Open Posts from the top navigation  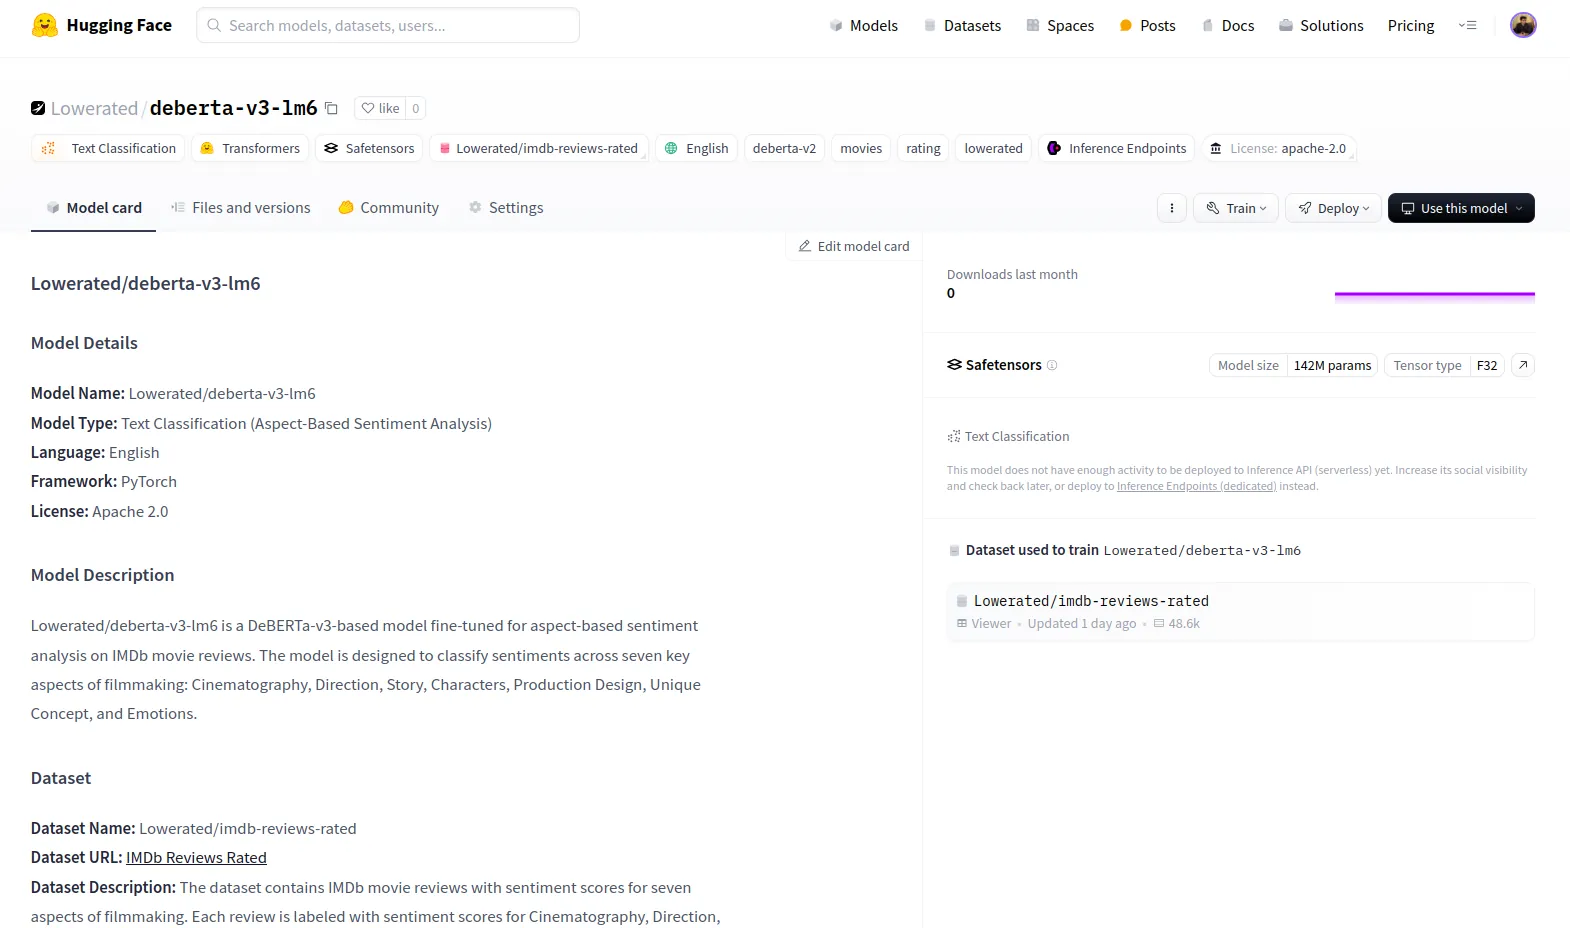click(1148, 25)
